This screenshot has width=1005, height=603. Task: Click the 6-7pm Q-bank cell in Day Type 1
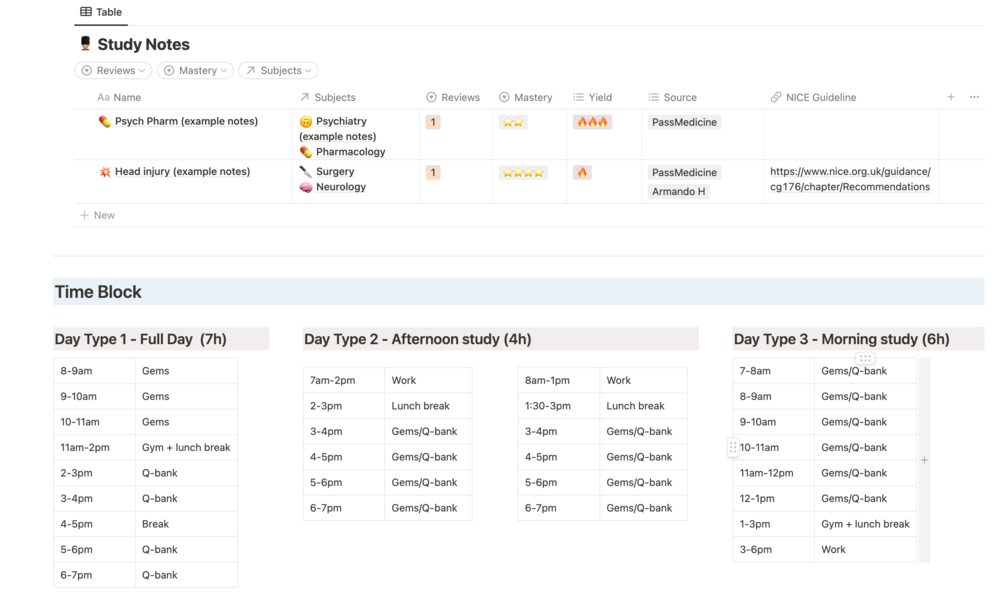click(x=186, y=575)
